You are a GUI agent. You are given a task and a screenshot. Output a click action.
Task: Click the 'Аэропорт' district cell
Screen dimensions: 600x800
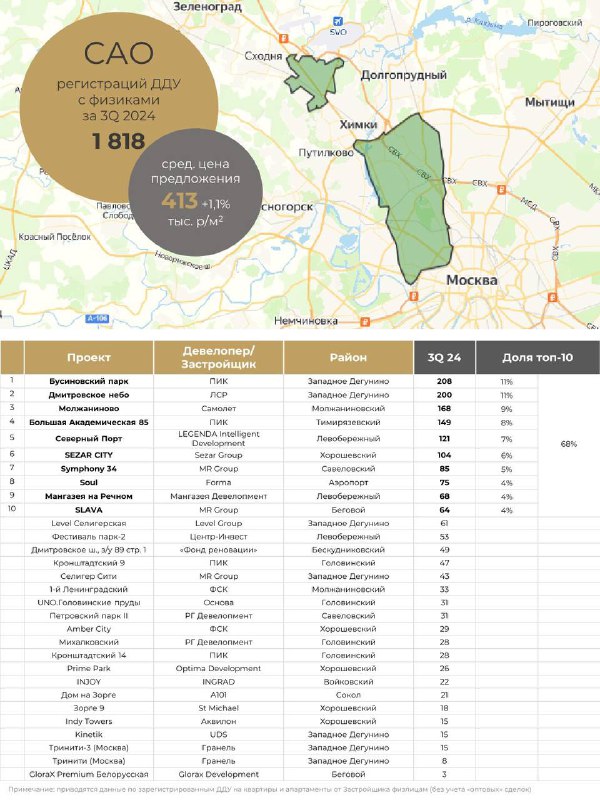348,482
